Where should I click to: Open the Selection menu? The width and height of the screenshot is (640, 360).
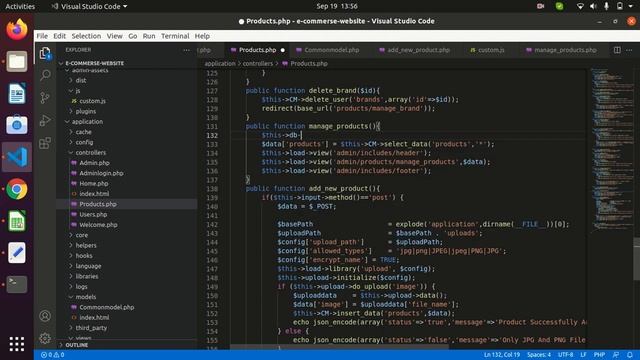point(86,36)
